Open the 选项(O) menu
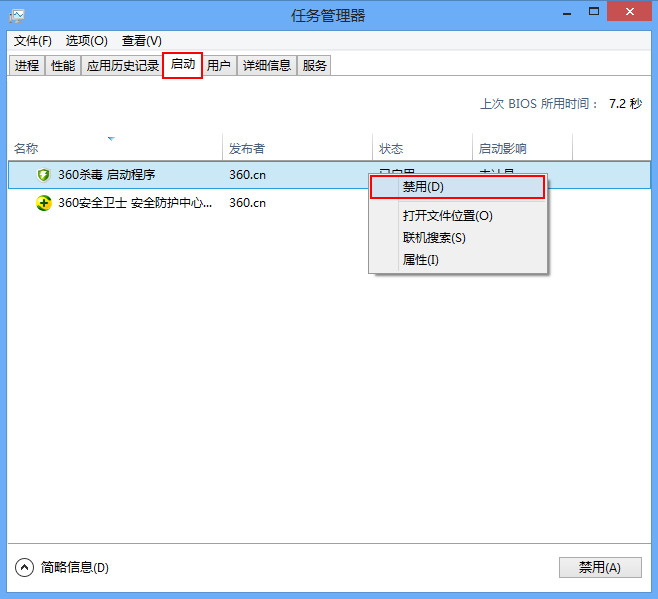Image resolution: width=658 pixels, height=599 pixels. [x=86, y=41]
